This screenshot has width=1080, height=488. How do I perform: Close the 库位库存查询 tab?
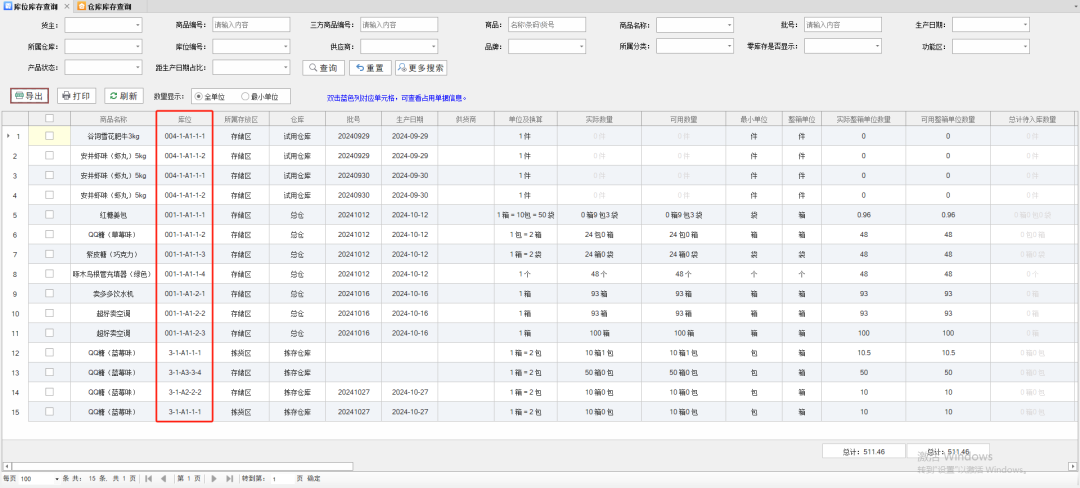point(67,6)
